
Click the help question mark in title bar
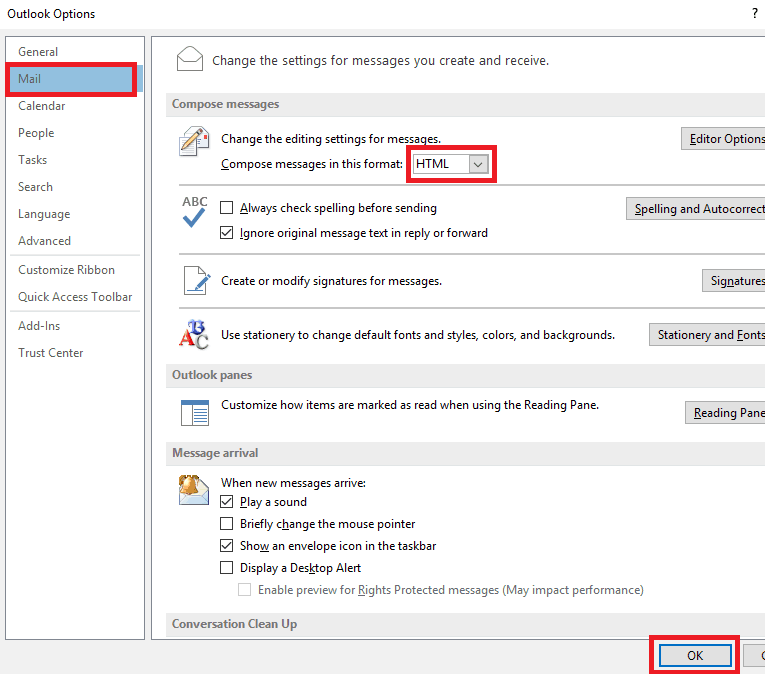pos(755,13)
